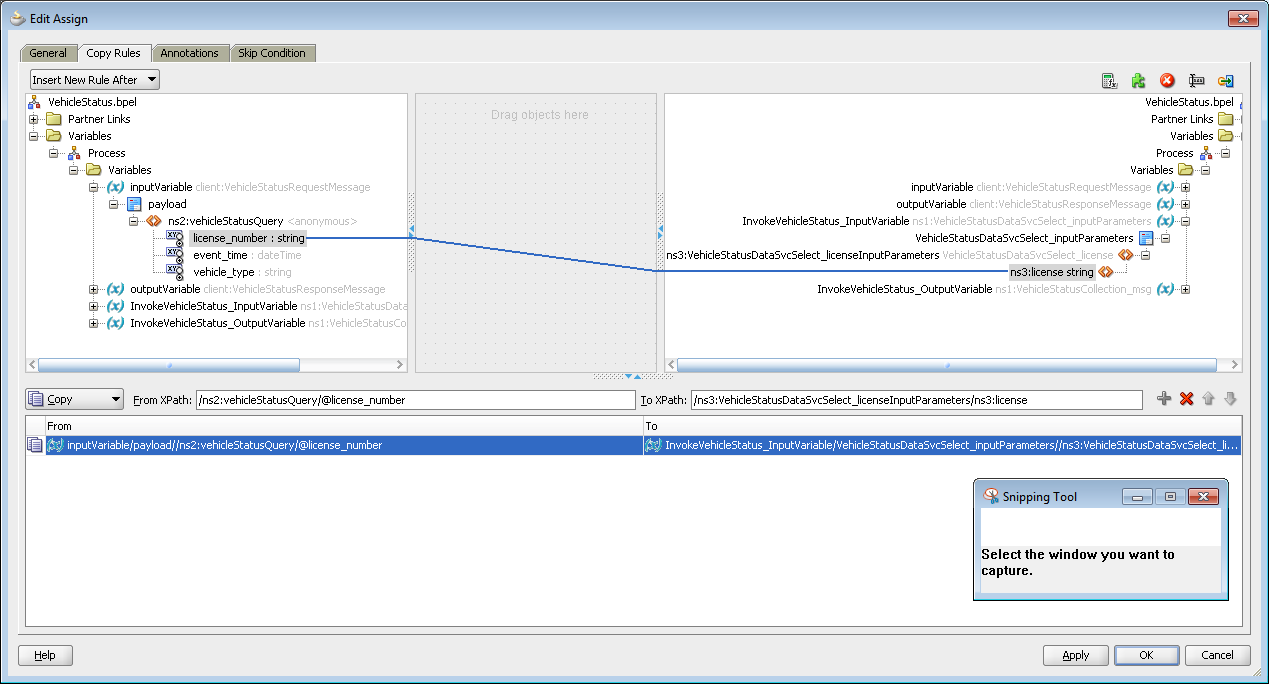Collapse Process node in the source tree
1269x684 pixels.
coord(54,153)
